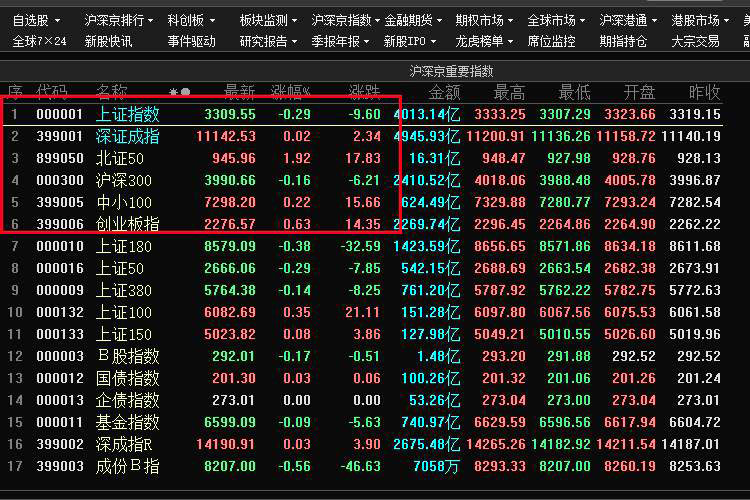This screenshot has height=500, width=750.
Task: Select the 北证50 index name
Action: click(x=120, y=158)
